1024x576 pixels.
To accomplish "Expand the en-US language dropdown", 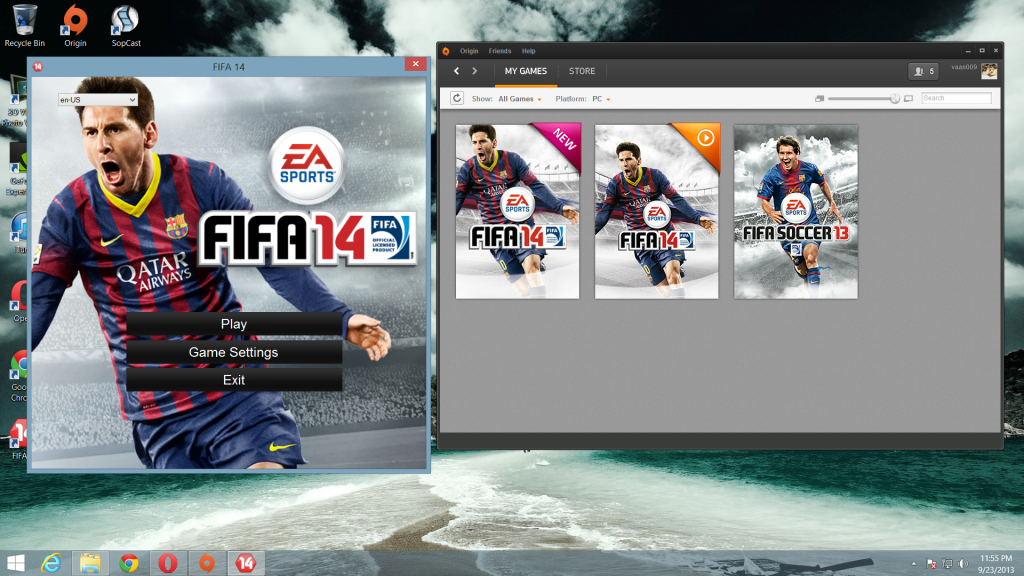I will coord(98,100).
